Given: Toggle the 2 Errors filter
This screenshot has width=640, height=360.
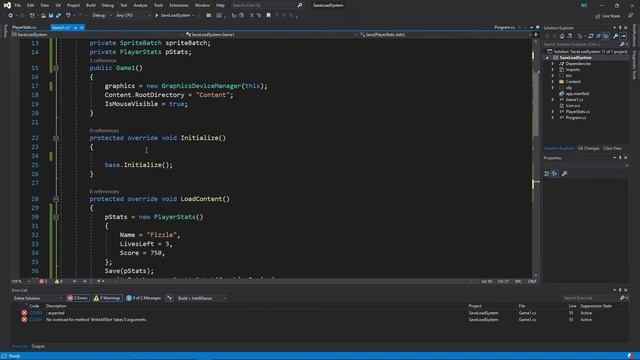Looking at the screenshot, I should [78, 298].
